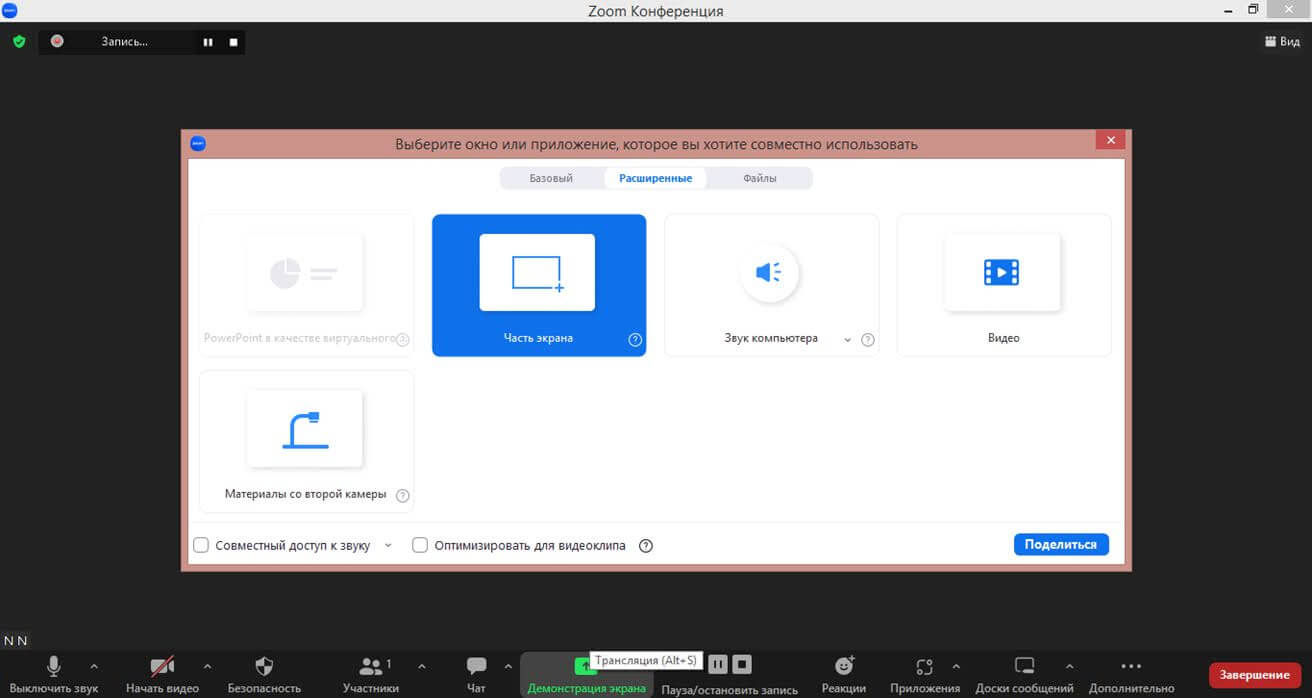Open the Чат chat panel

pyautogui.click(x=476, y=667)
